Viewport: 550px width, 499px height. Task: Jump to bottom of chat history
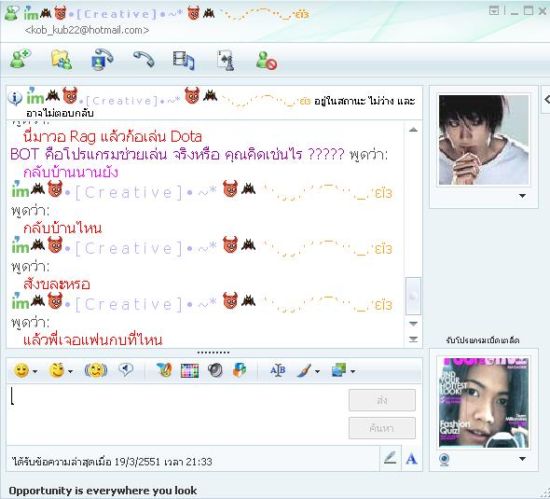413,339
